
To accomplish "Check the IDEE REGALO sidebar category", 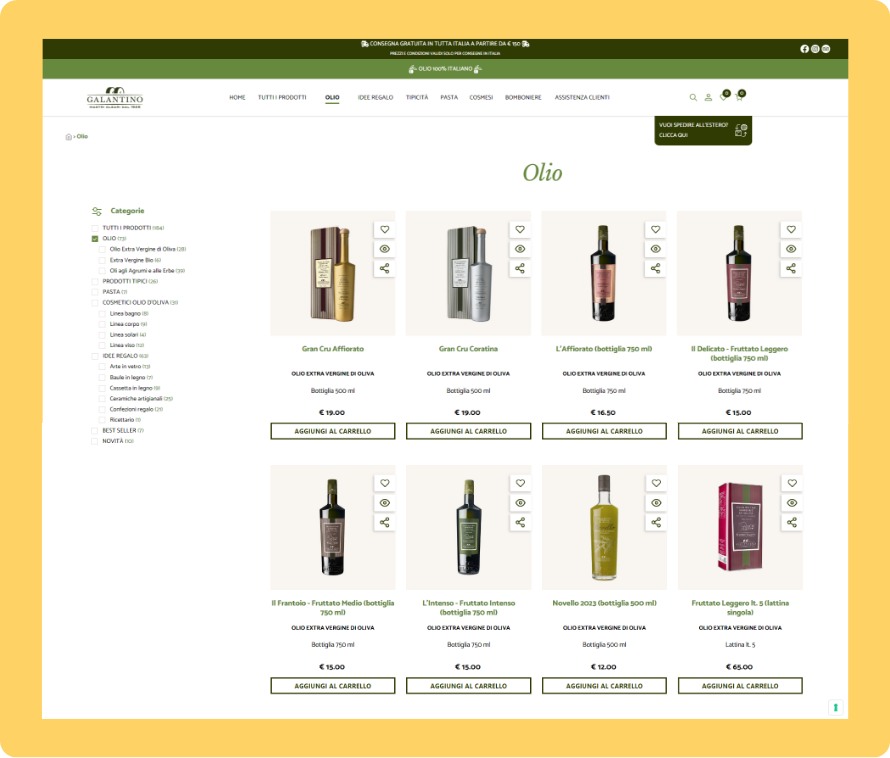I will (x=95, y=357).
